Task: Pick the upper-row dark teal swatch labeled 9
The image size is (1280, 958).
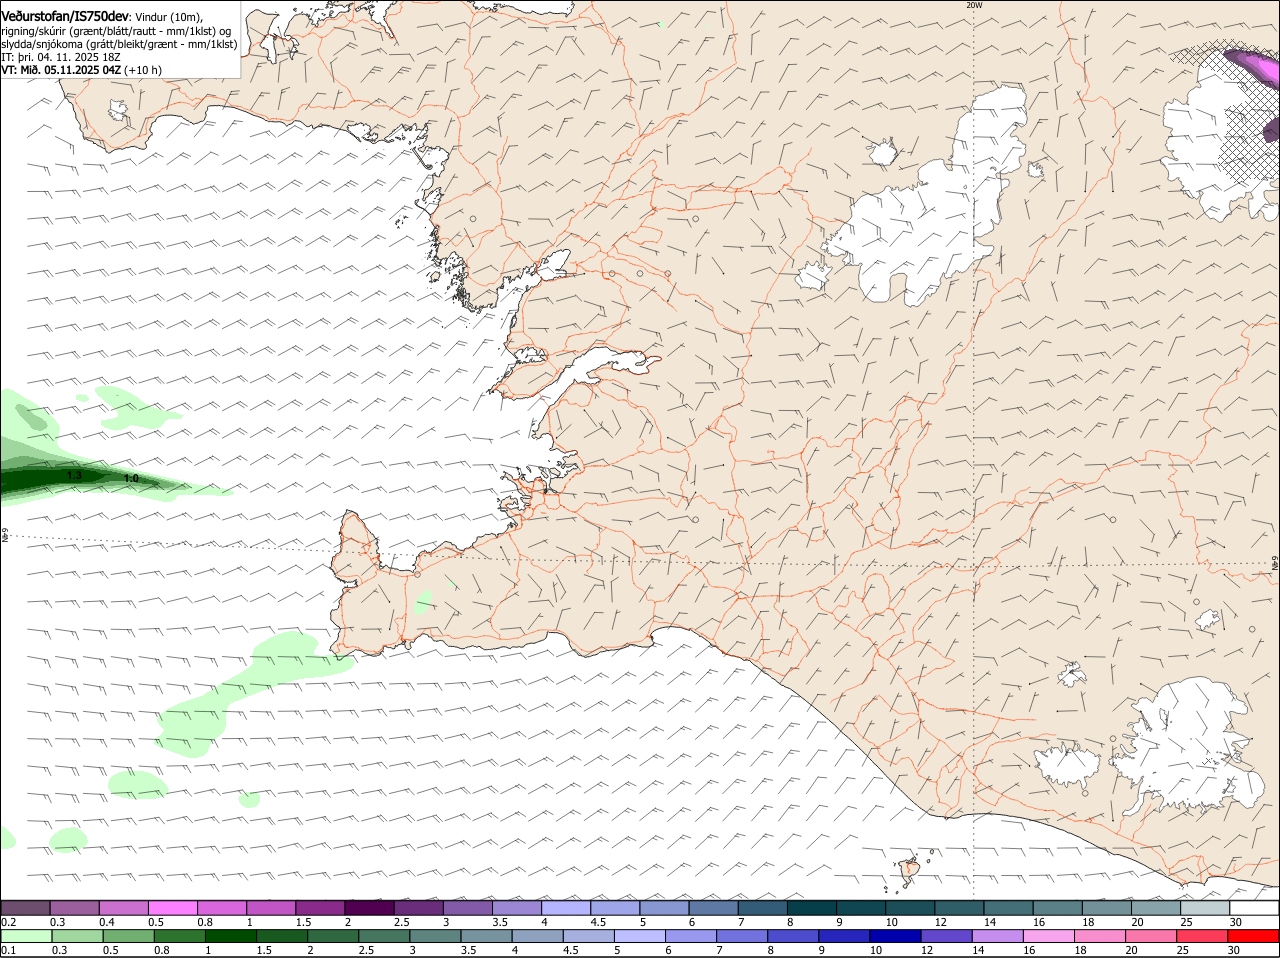Action: click(x=860, y=907)
